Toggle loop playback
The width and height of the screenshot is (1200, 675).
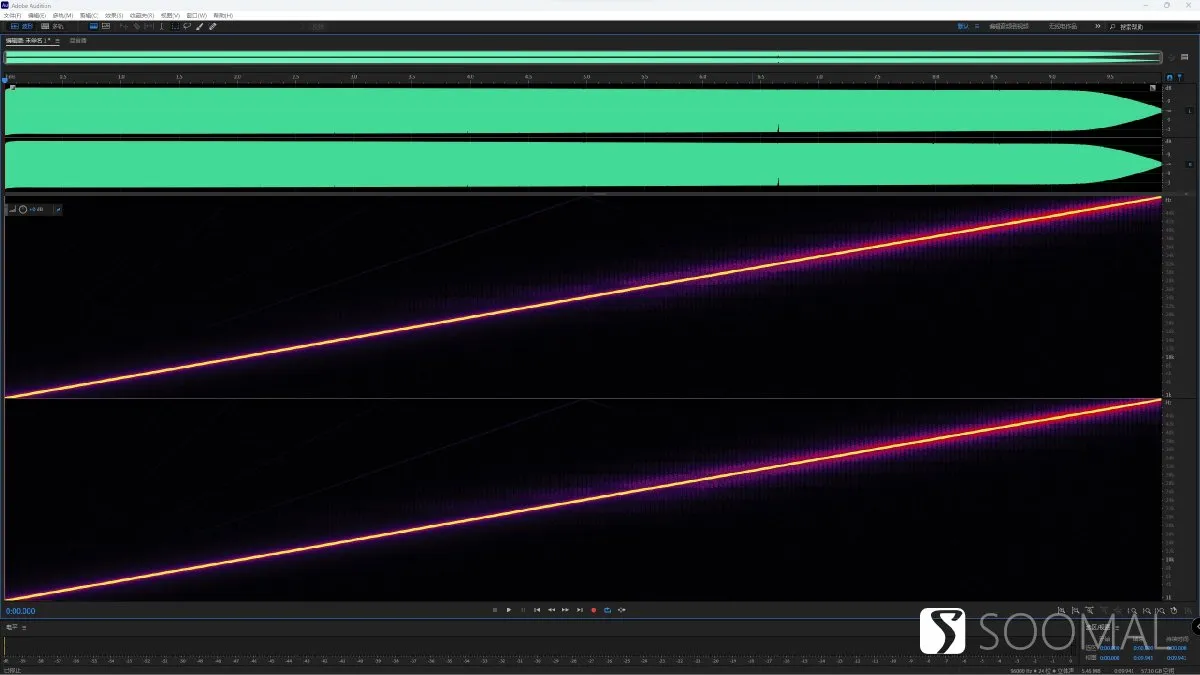click(x=607, y=610)
